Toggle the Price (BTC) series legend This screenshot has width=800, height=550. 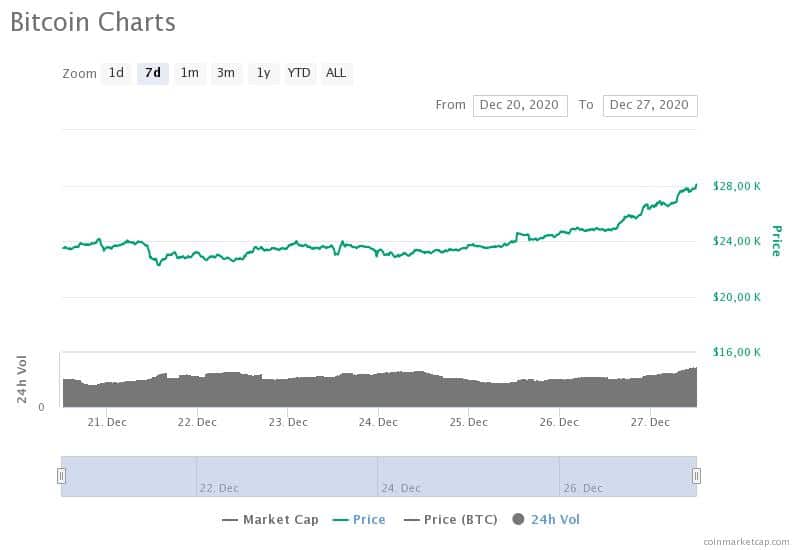(451, 520)
